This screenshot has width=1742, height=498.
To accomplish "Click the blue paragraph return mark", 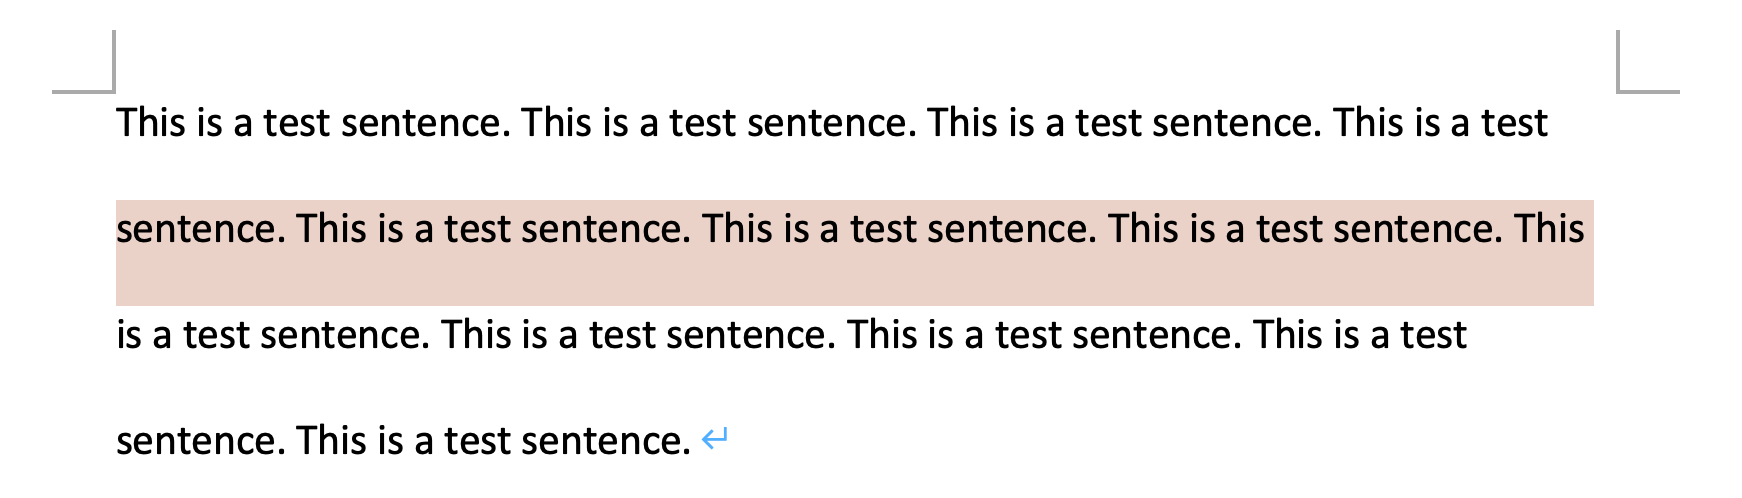I will point(715,439).
